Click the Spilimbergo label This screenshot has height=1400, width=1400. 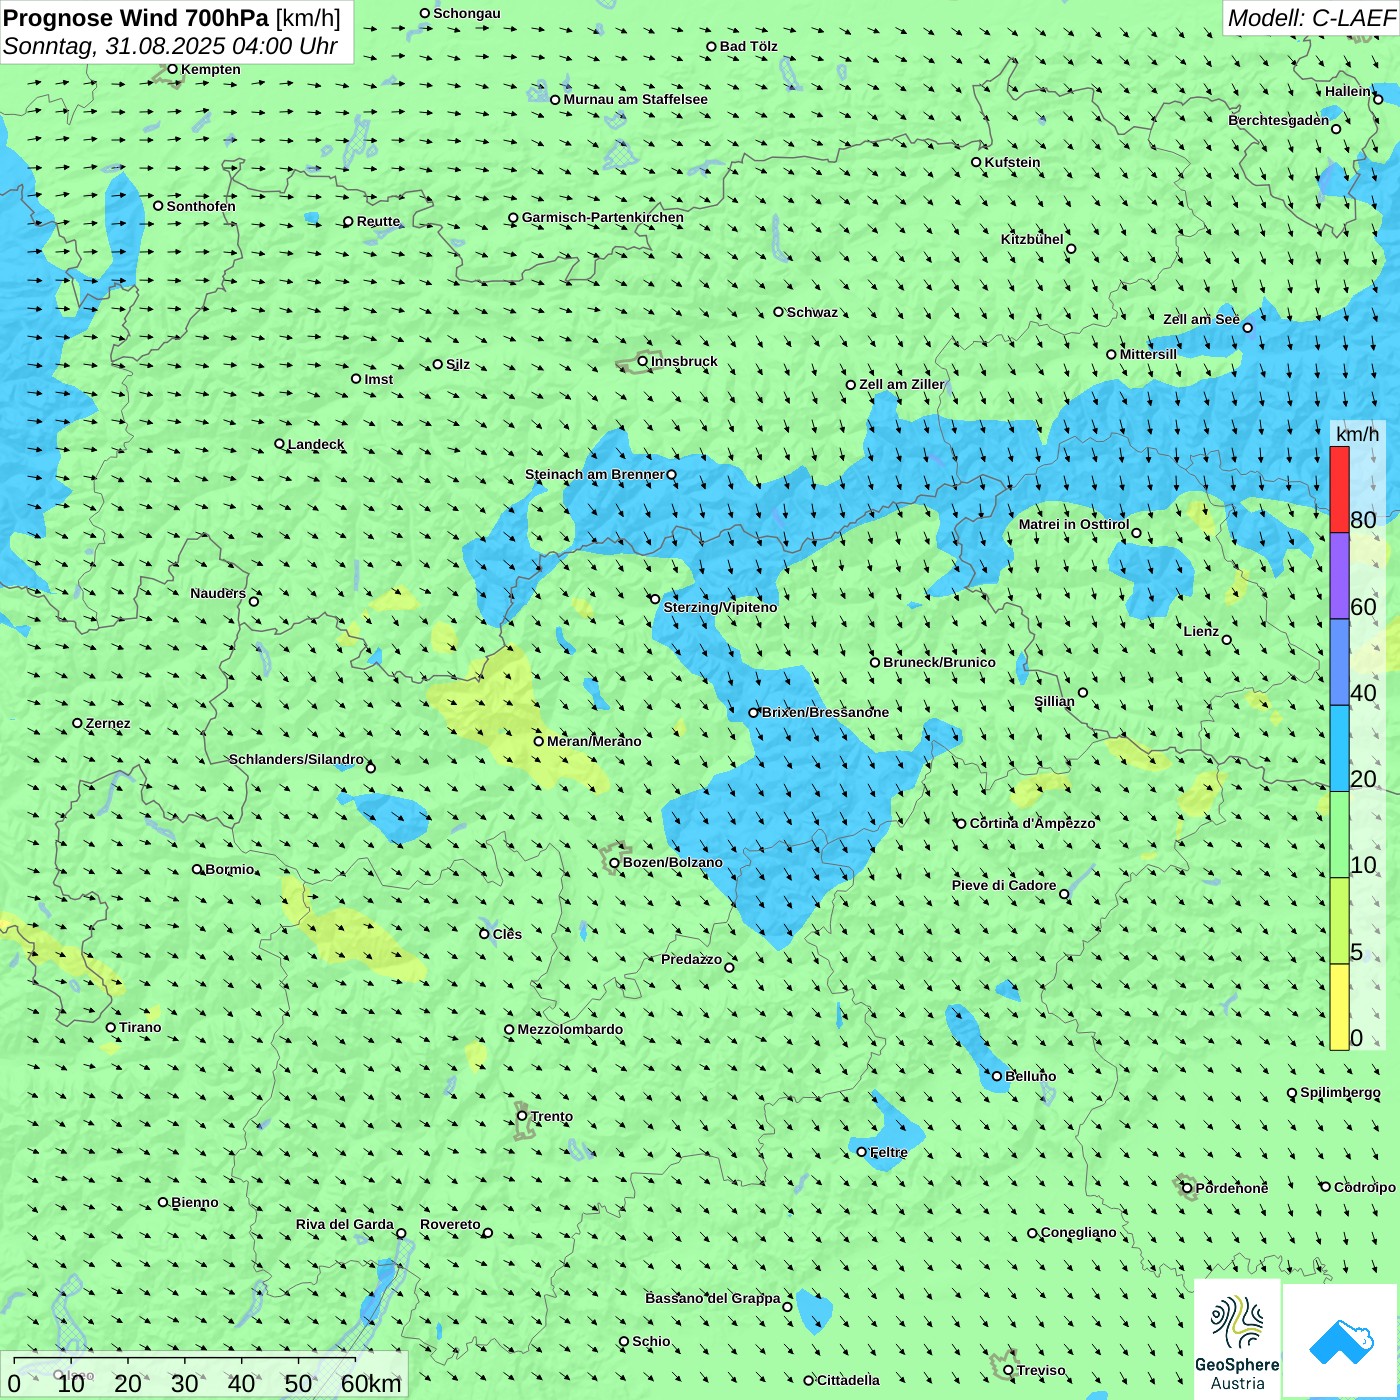(1340, 1092)
